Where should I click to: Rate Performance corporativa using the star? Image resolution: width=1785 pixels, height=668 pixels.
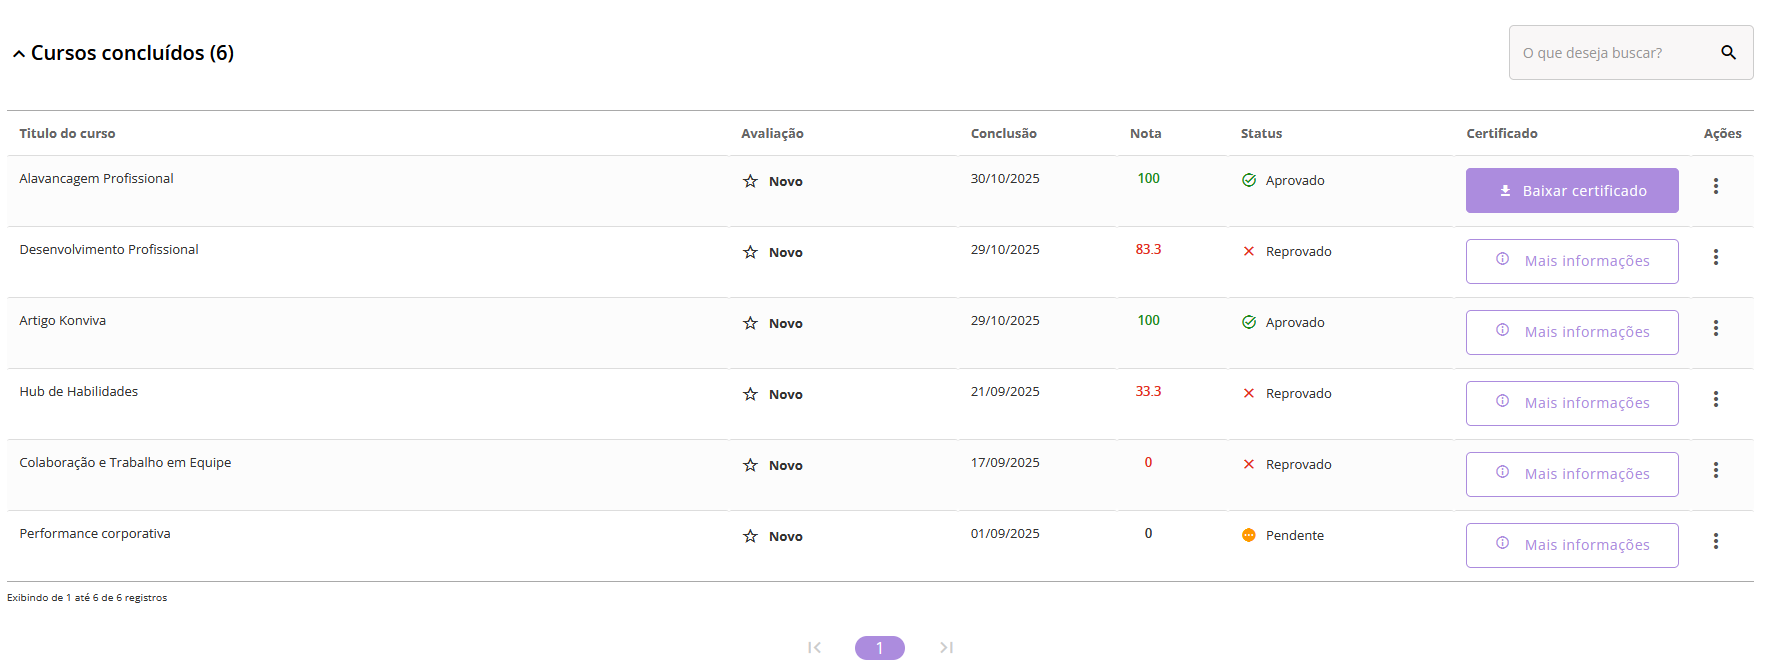tap(750, 536)
